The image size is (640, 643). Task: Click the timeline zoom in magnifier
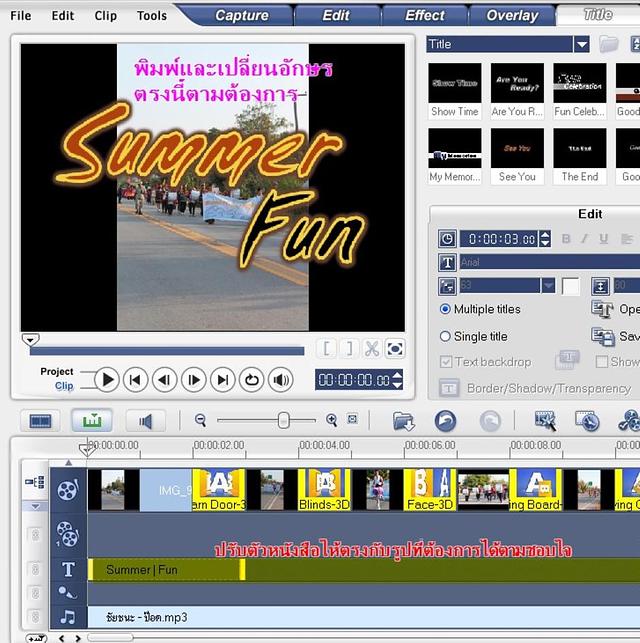click(332, 421)
